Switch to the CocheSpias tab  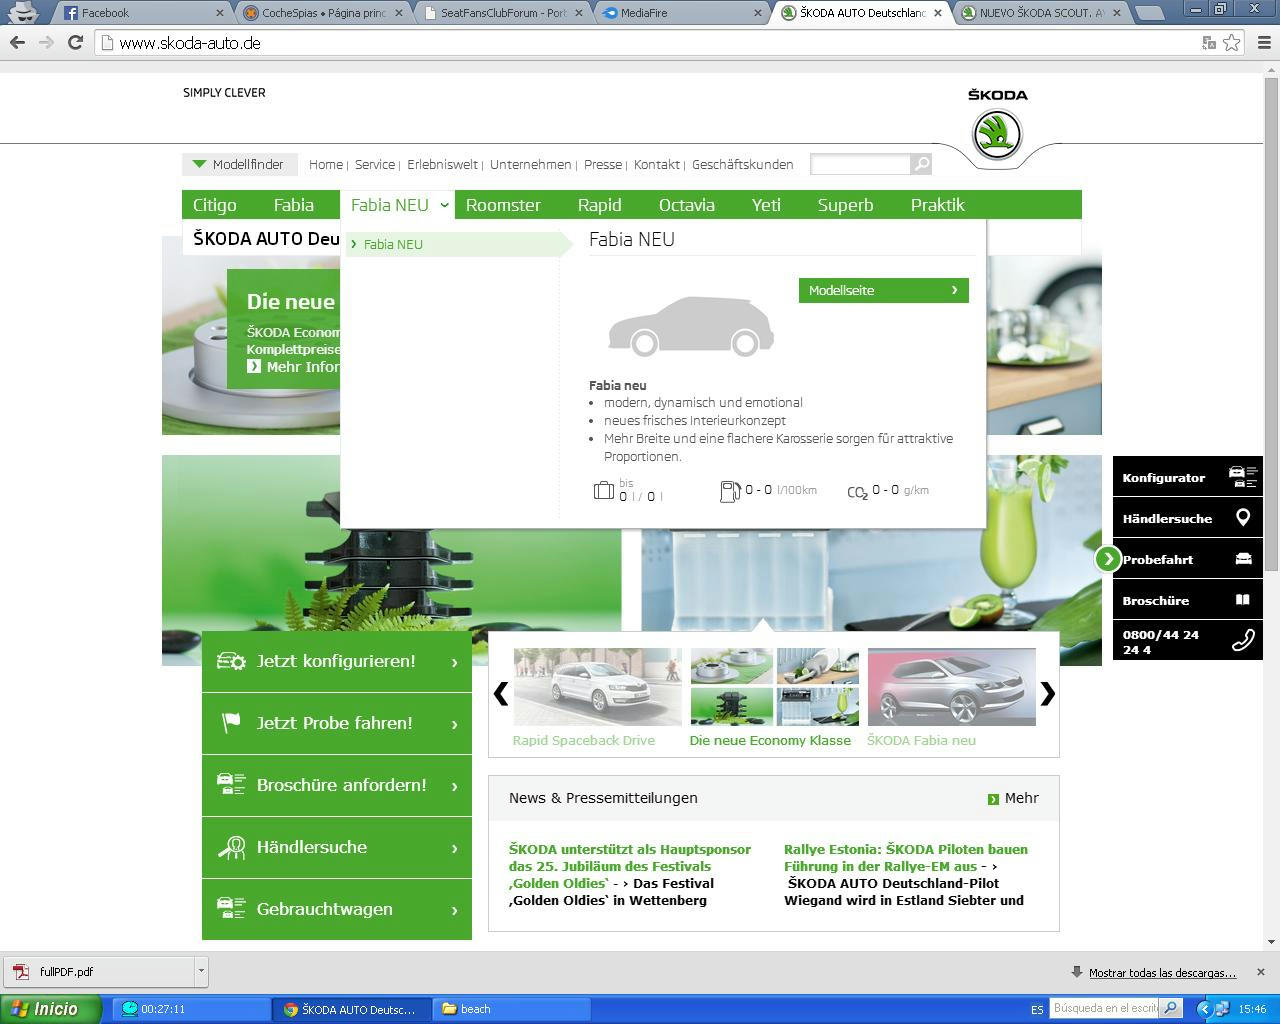[x=322, y=13]
